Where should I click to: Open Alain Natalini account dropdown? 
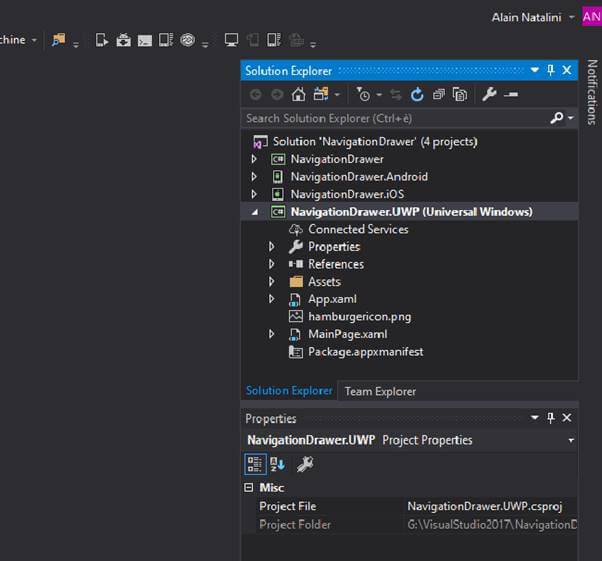[x=571, y=17]
